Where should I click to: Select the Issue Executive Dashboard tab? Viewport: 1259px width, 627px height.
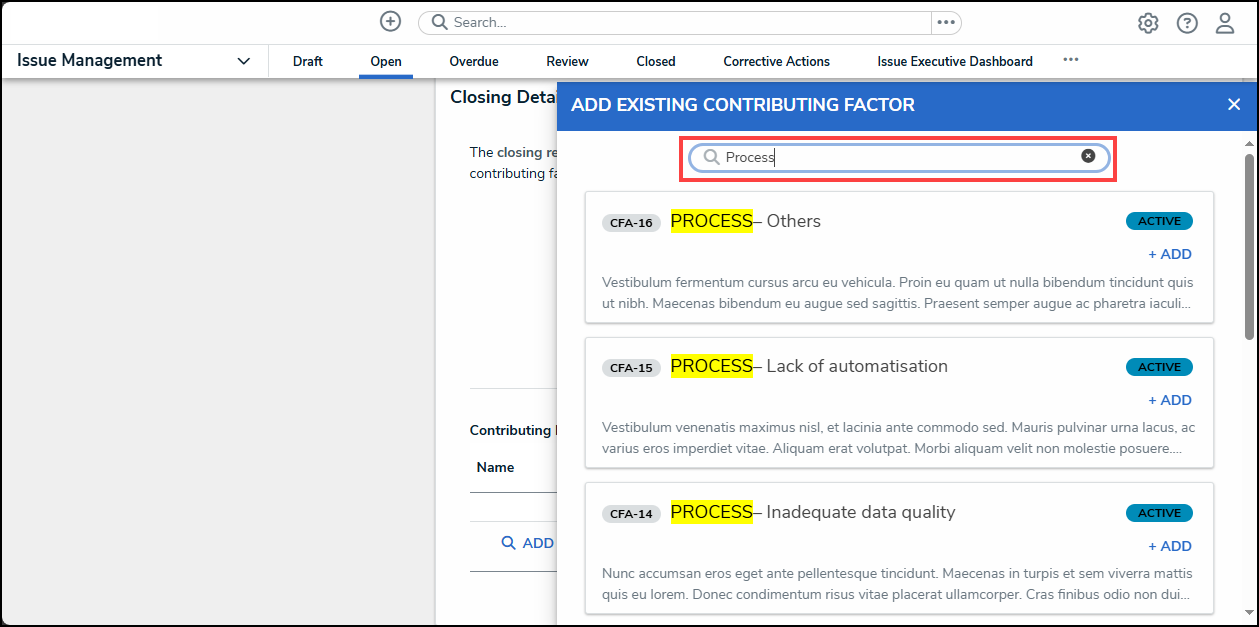(x=954, y=61)
